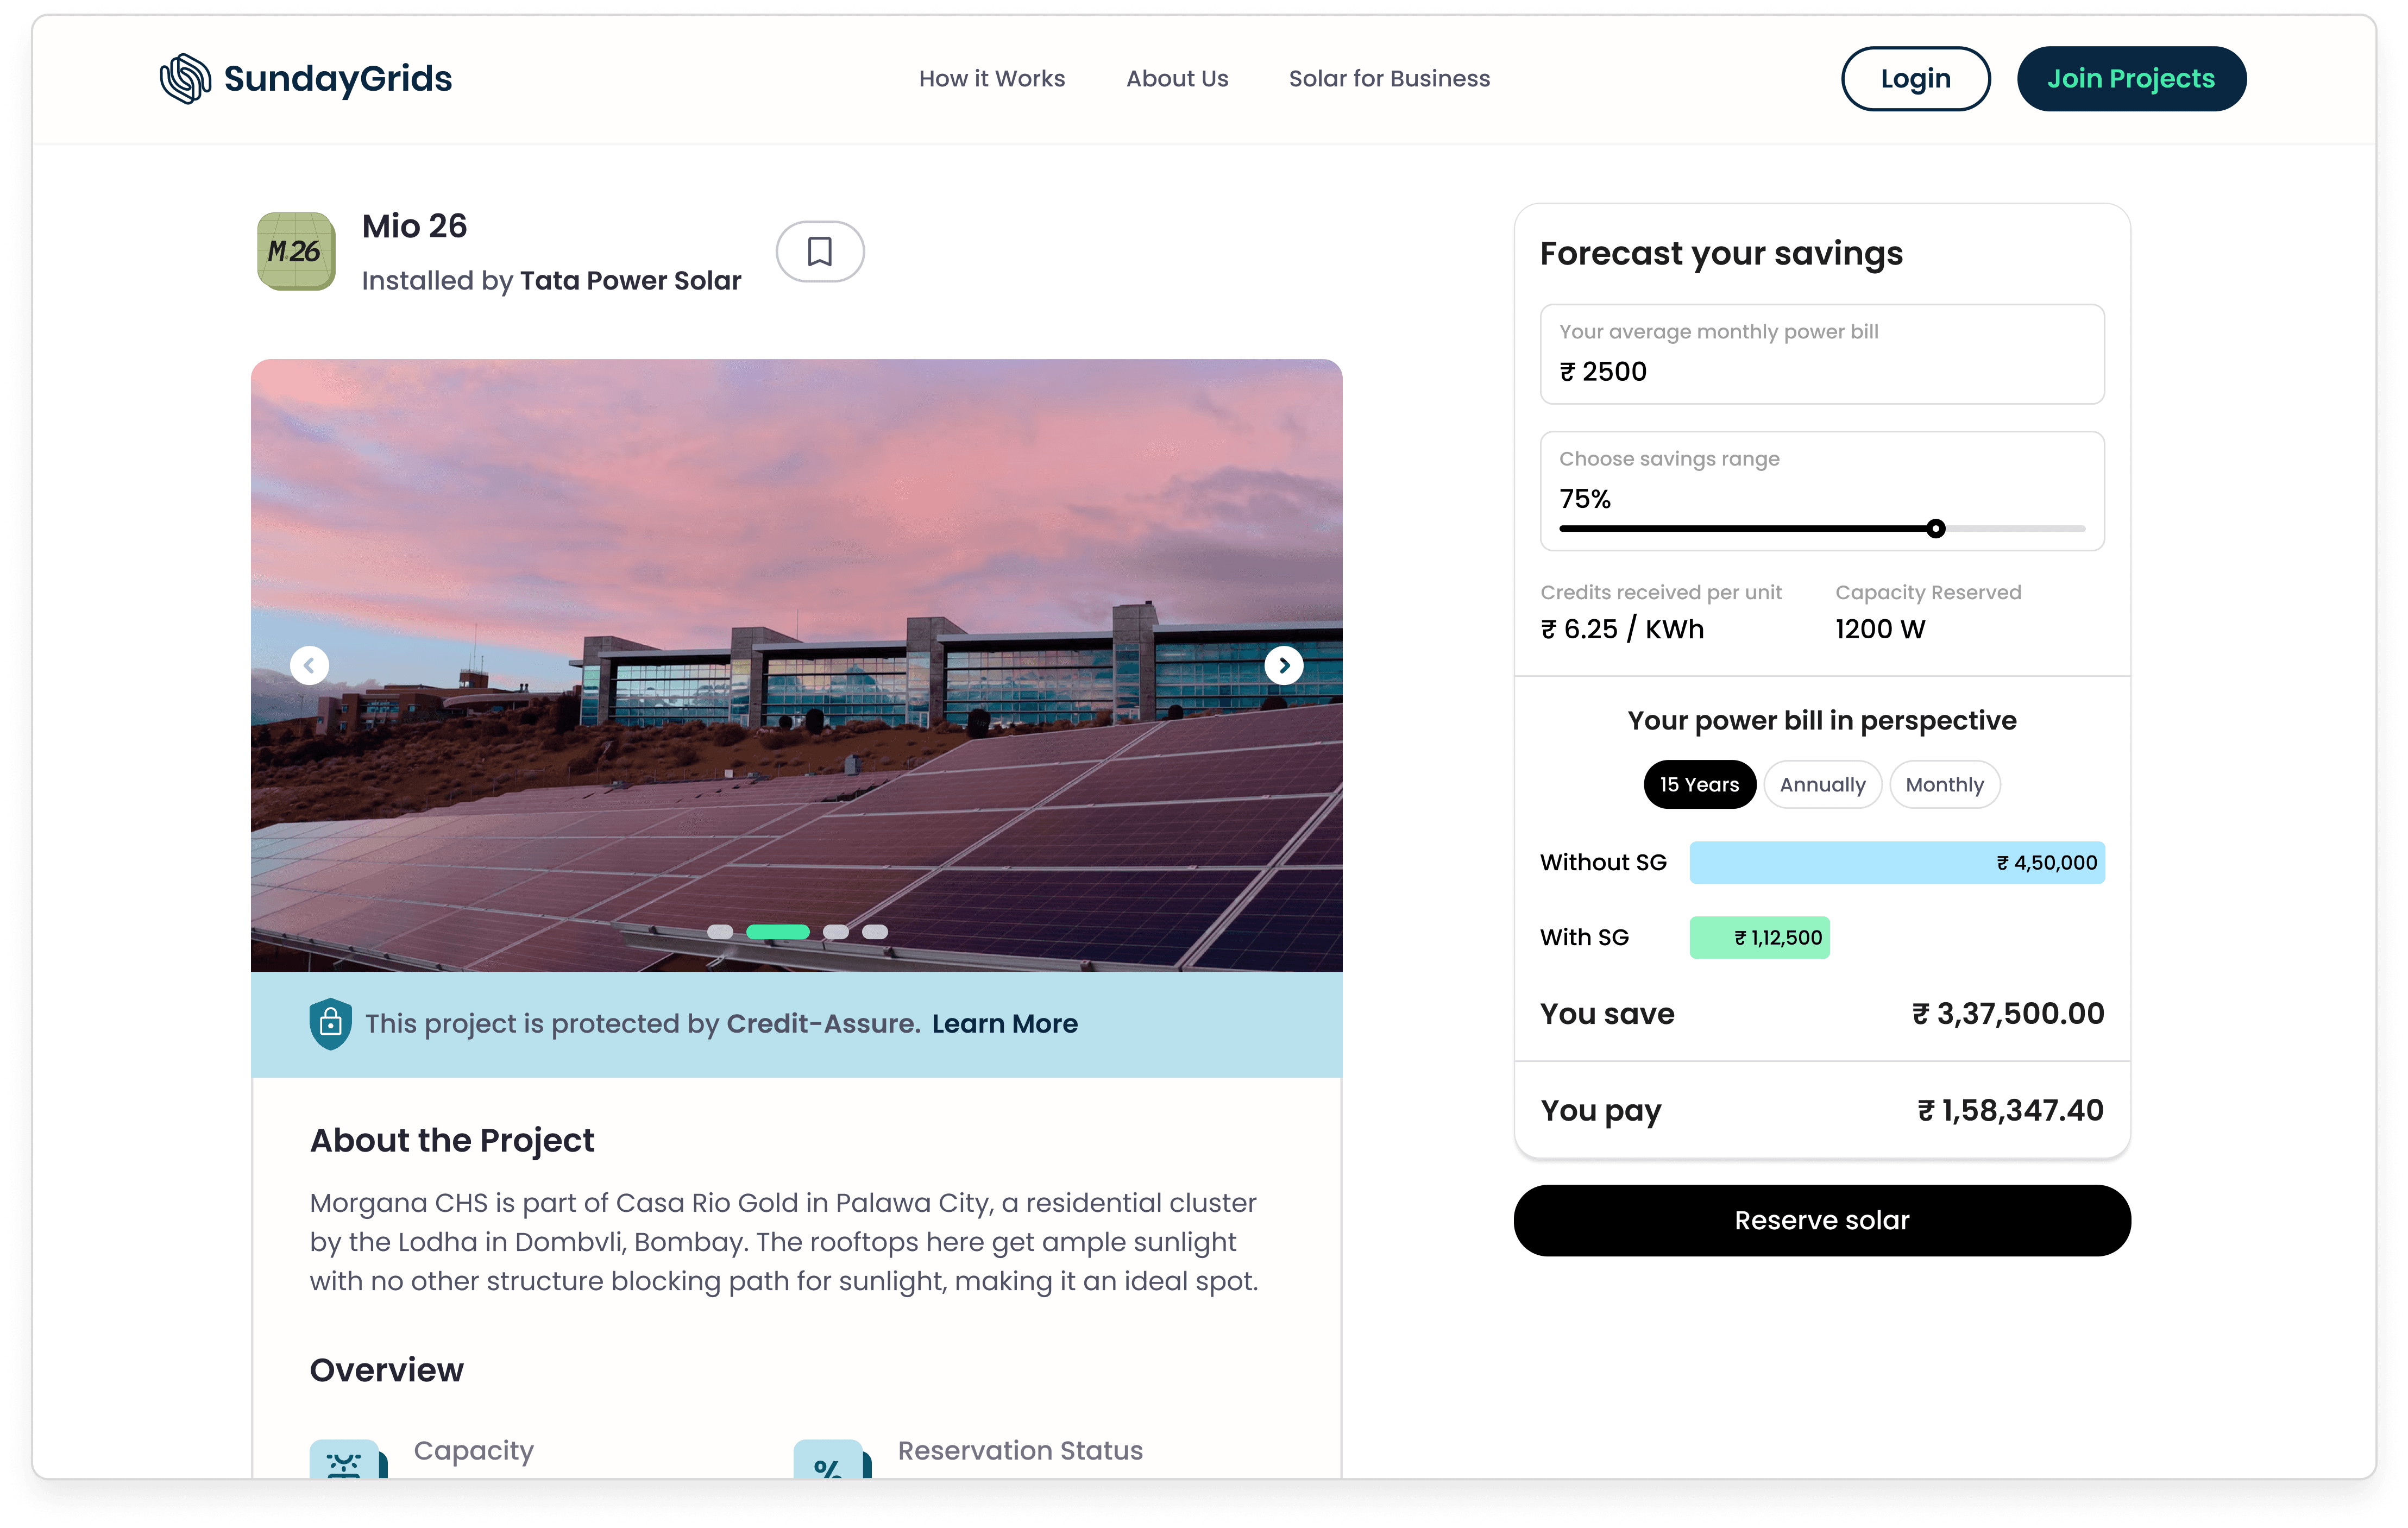Switch bill perspective to Monthly

pos(1944,785)
